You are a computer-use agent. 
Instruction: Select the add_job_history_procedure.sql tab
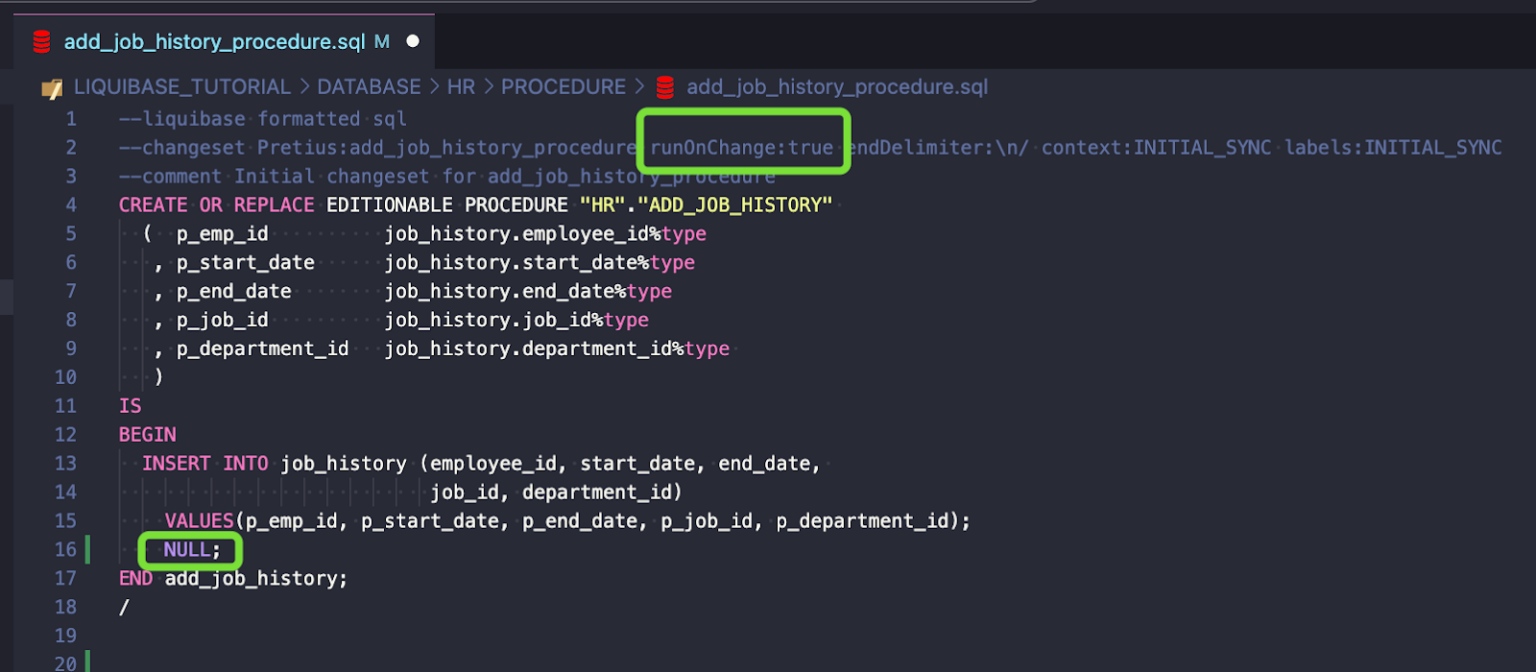[x=215, y=41]
